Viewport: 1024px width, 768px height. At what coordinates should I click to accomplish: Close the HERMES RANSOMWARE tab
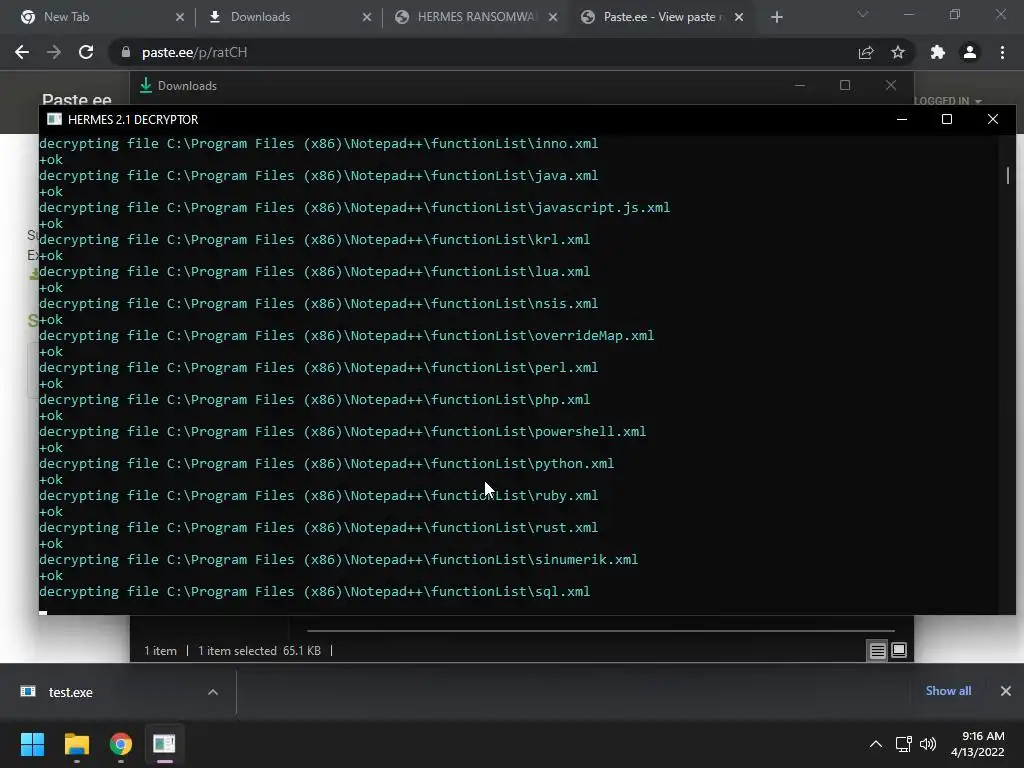[x=553, y=18]
